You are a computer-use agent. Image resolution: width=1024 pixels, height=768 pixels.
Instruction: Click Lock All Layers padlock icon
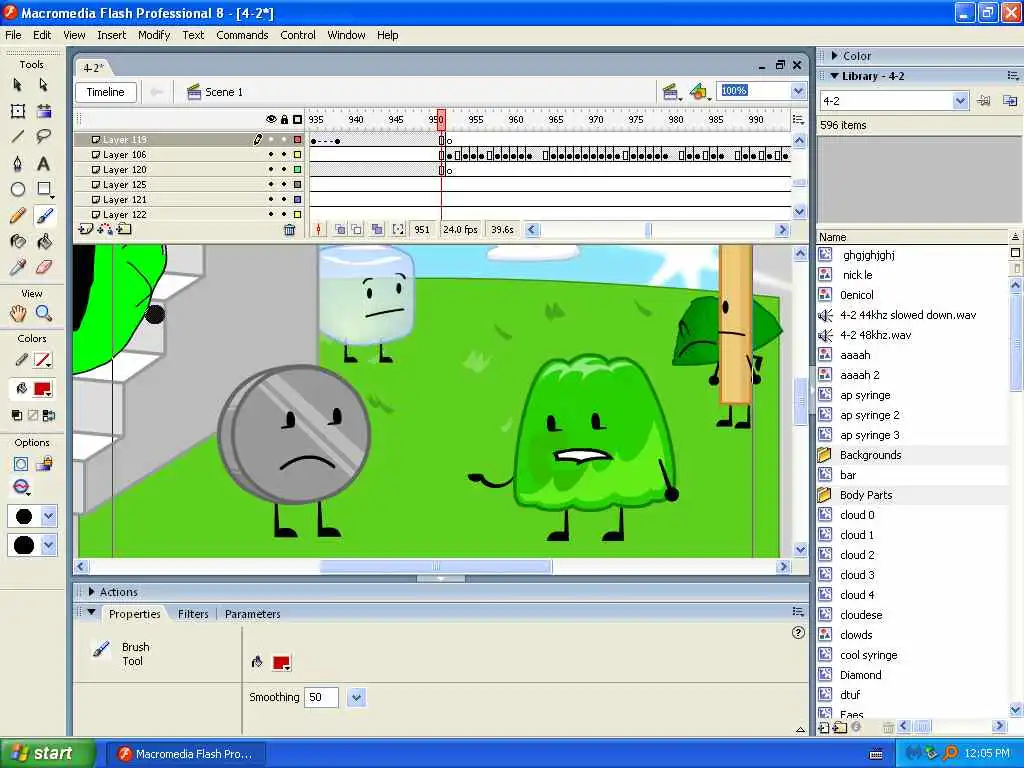pos(284,120)
